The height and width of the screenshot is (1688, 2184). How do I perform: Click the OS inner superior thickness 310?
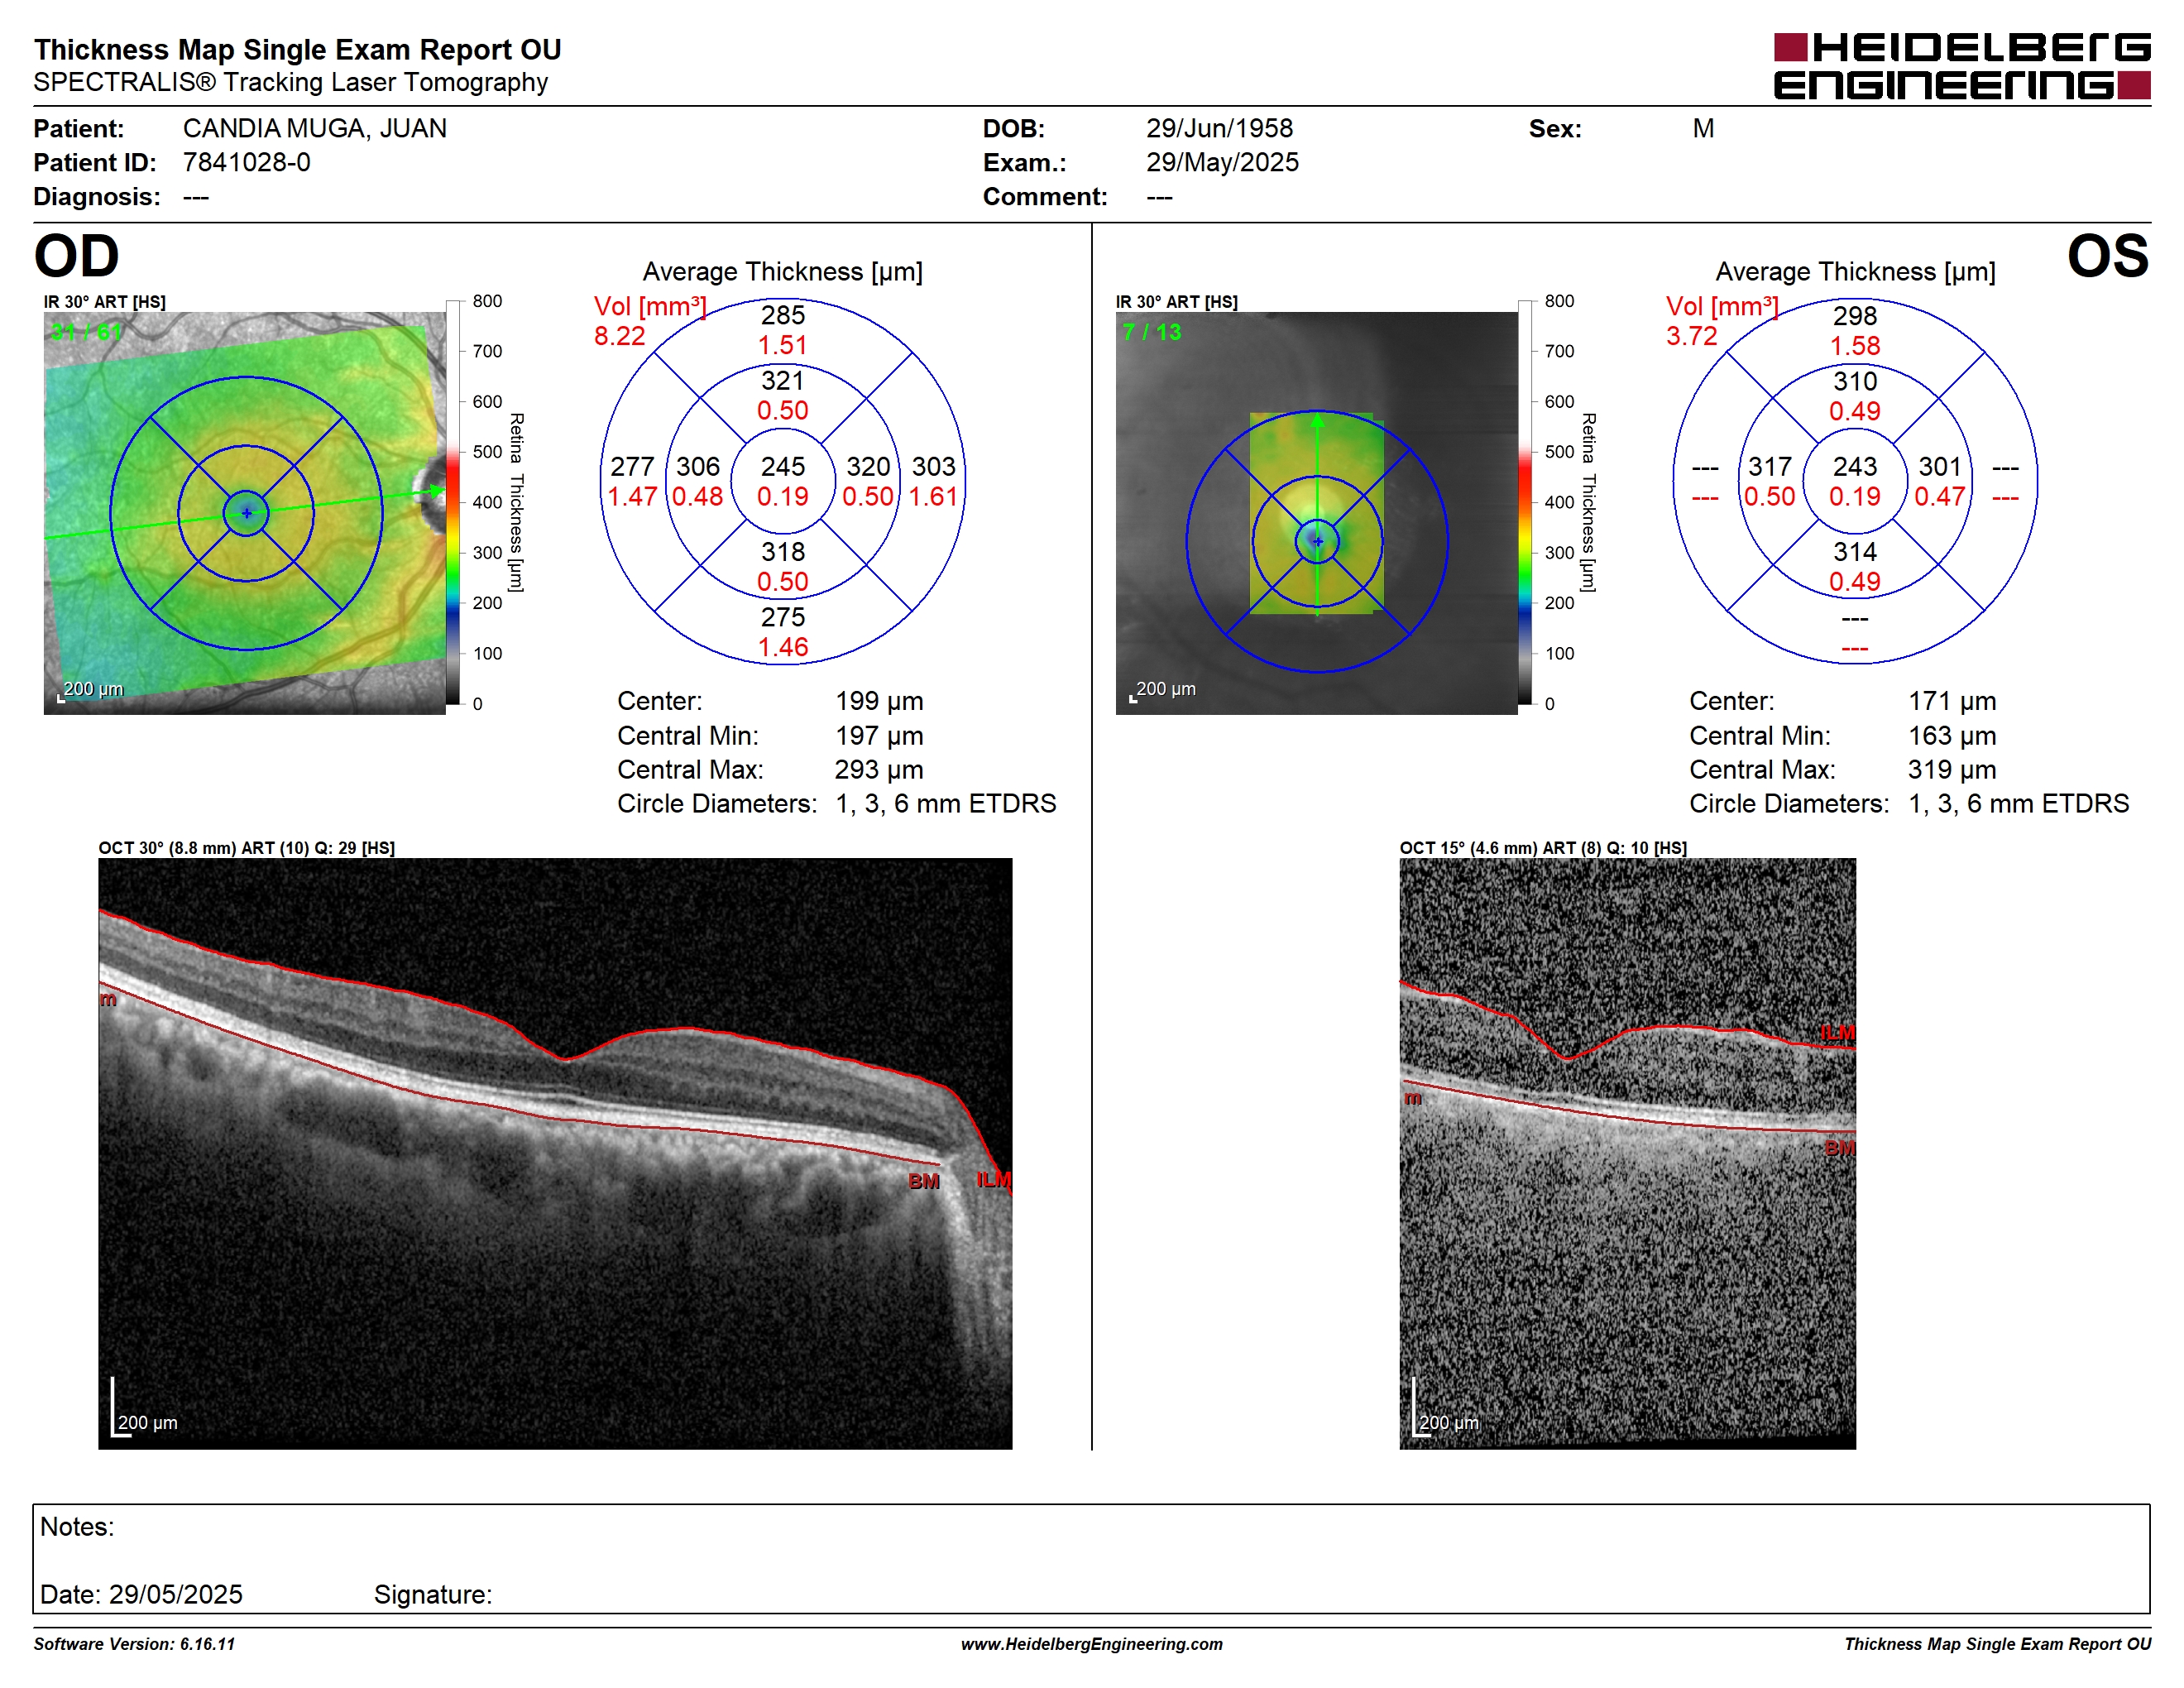(x=1855, y=381)
